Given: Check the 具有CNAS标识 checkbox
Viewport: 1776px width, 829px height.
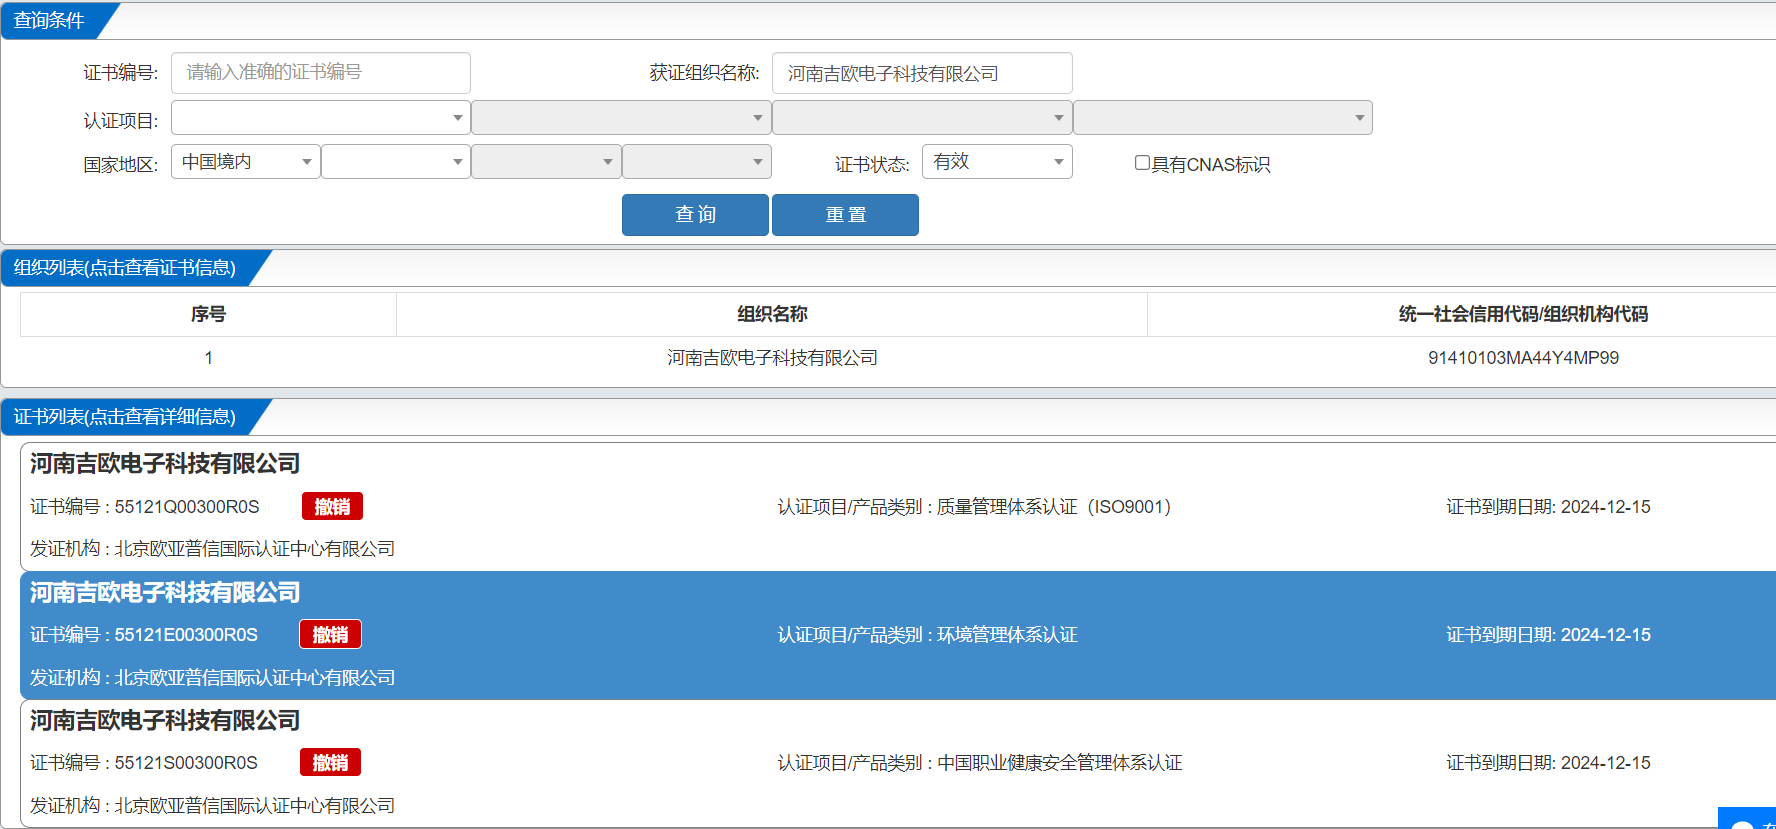Looking at the screenshot, I should coord(1142,163).
